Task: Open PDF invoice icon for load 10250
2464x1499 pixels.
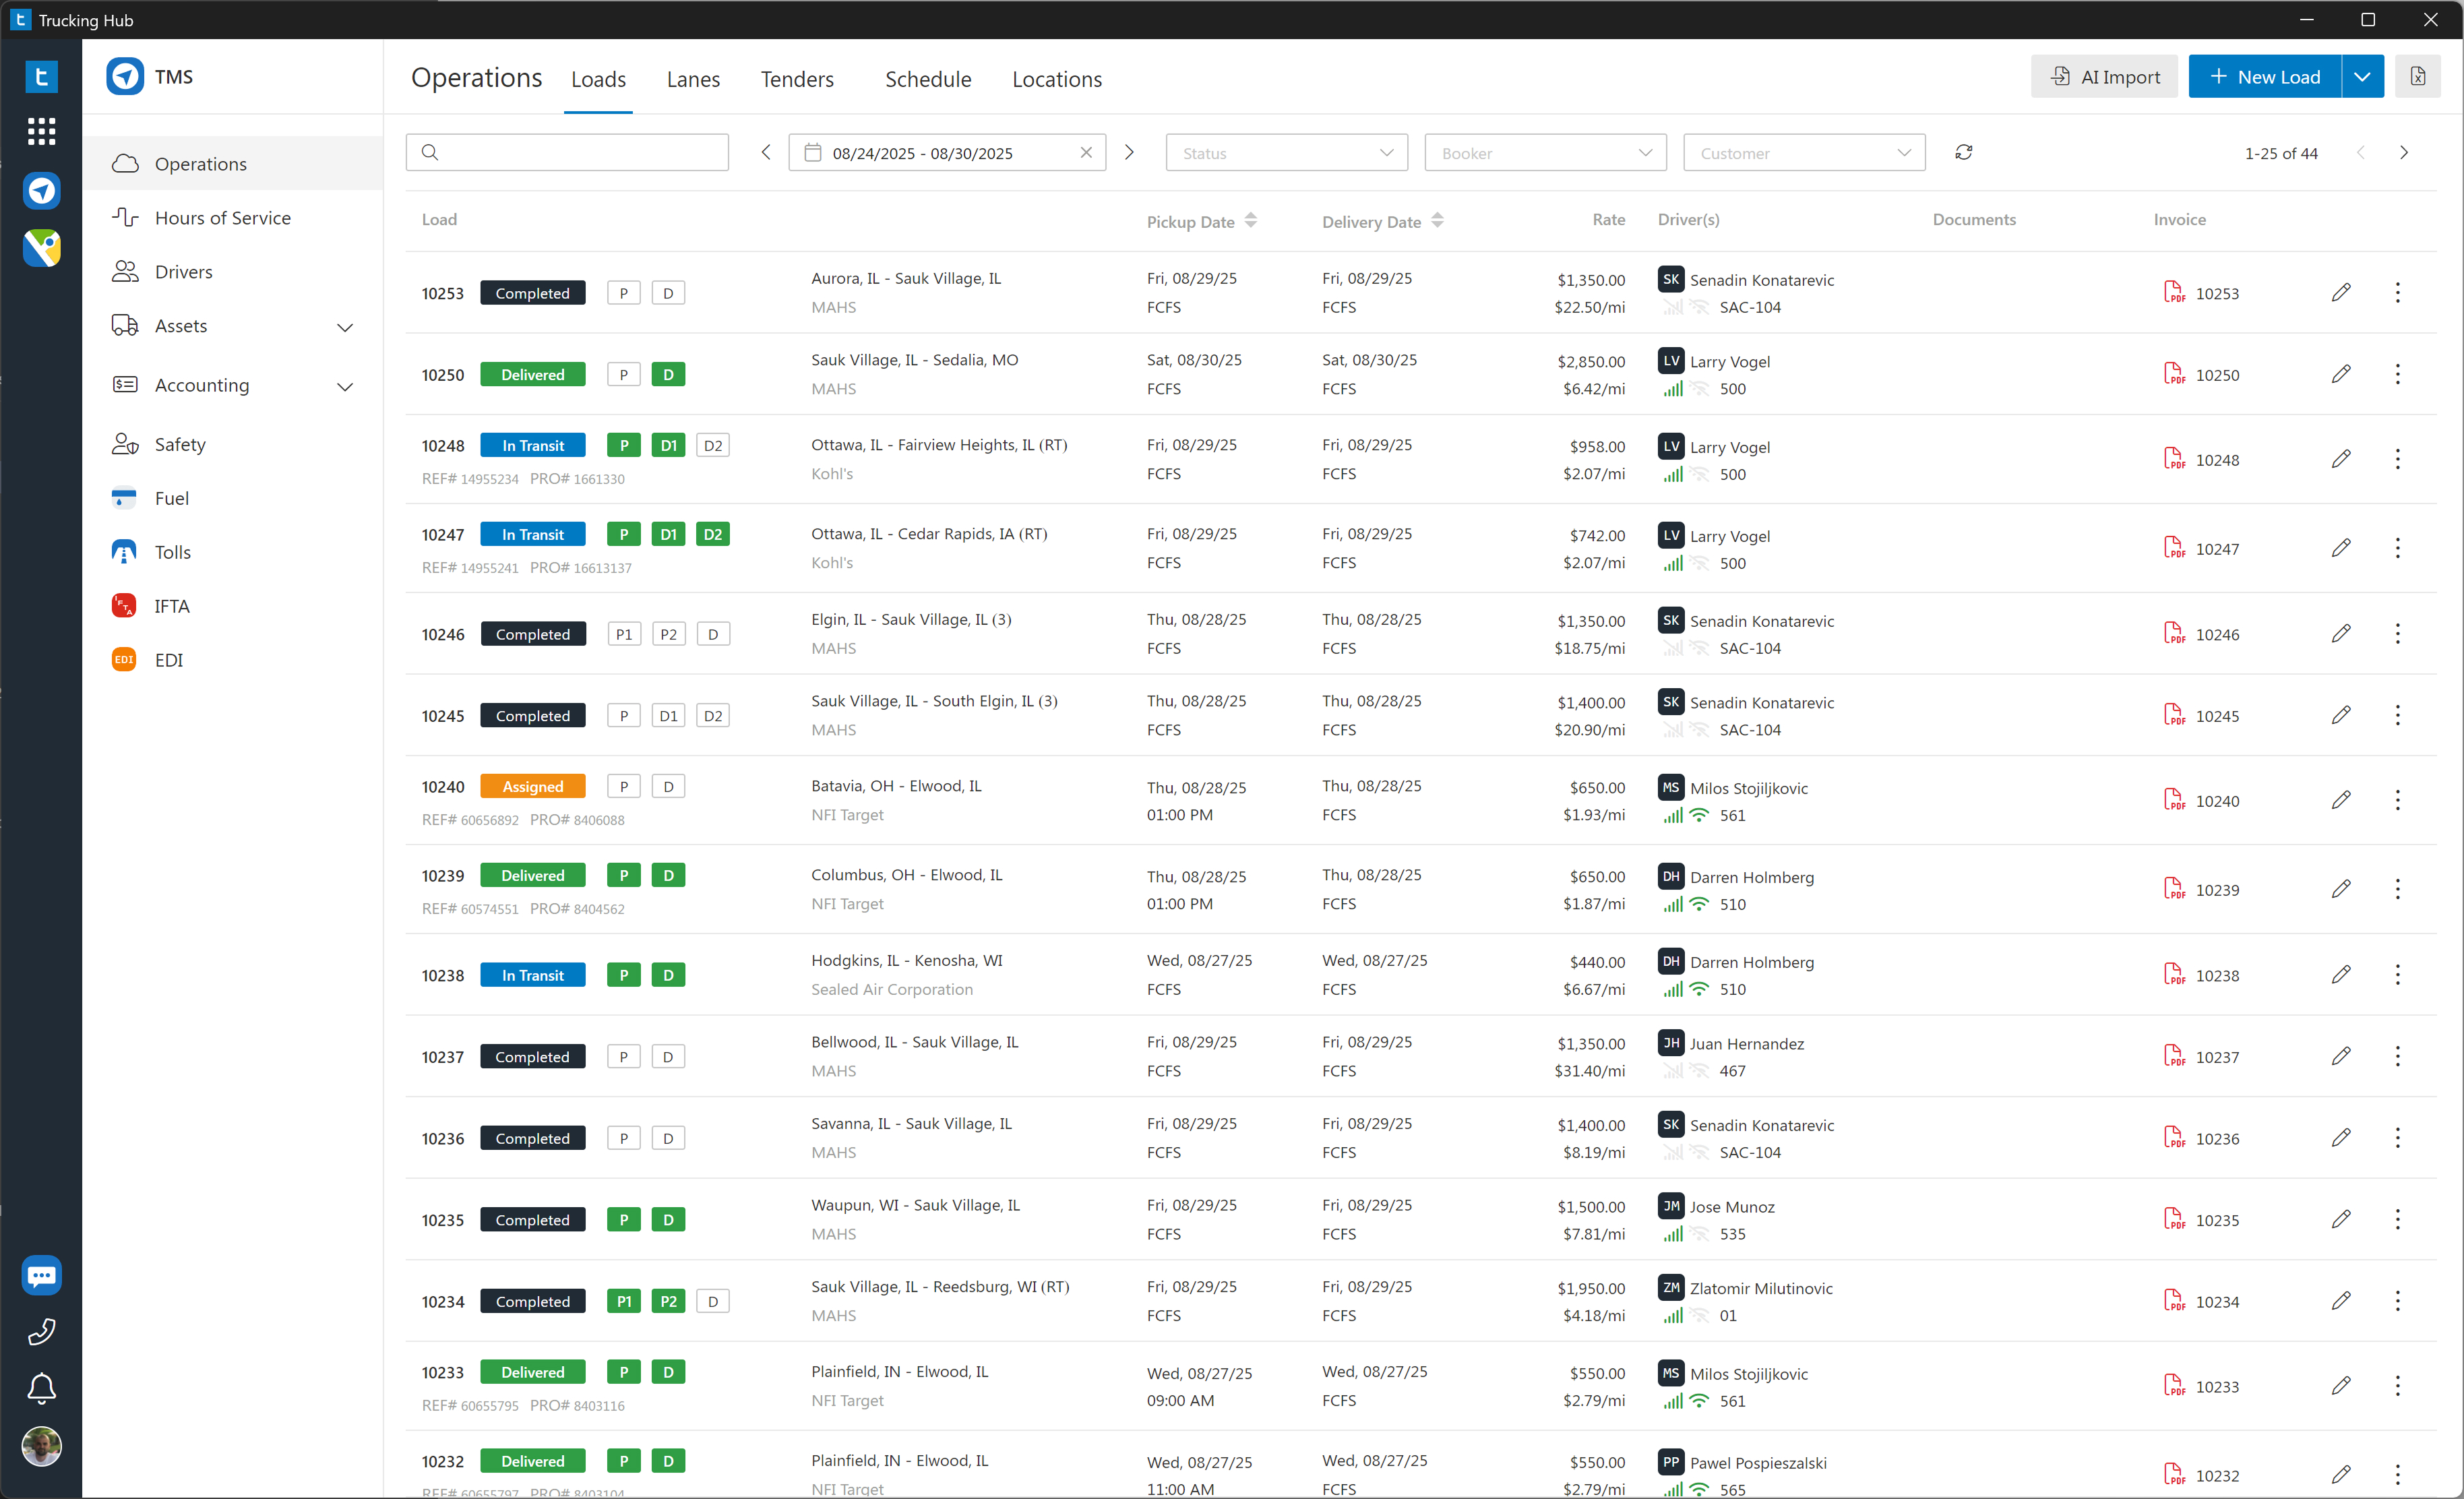Action: click(2174, 374)
